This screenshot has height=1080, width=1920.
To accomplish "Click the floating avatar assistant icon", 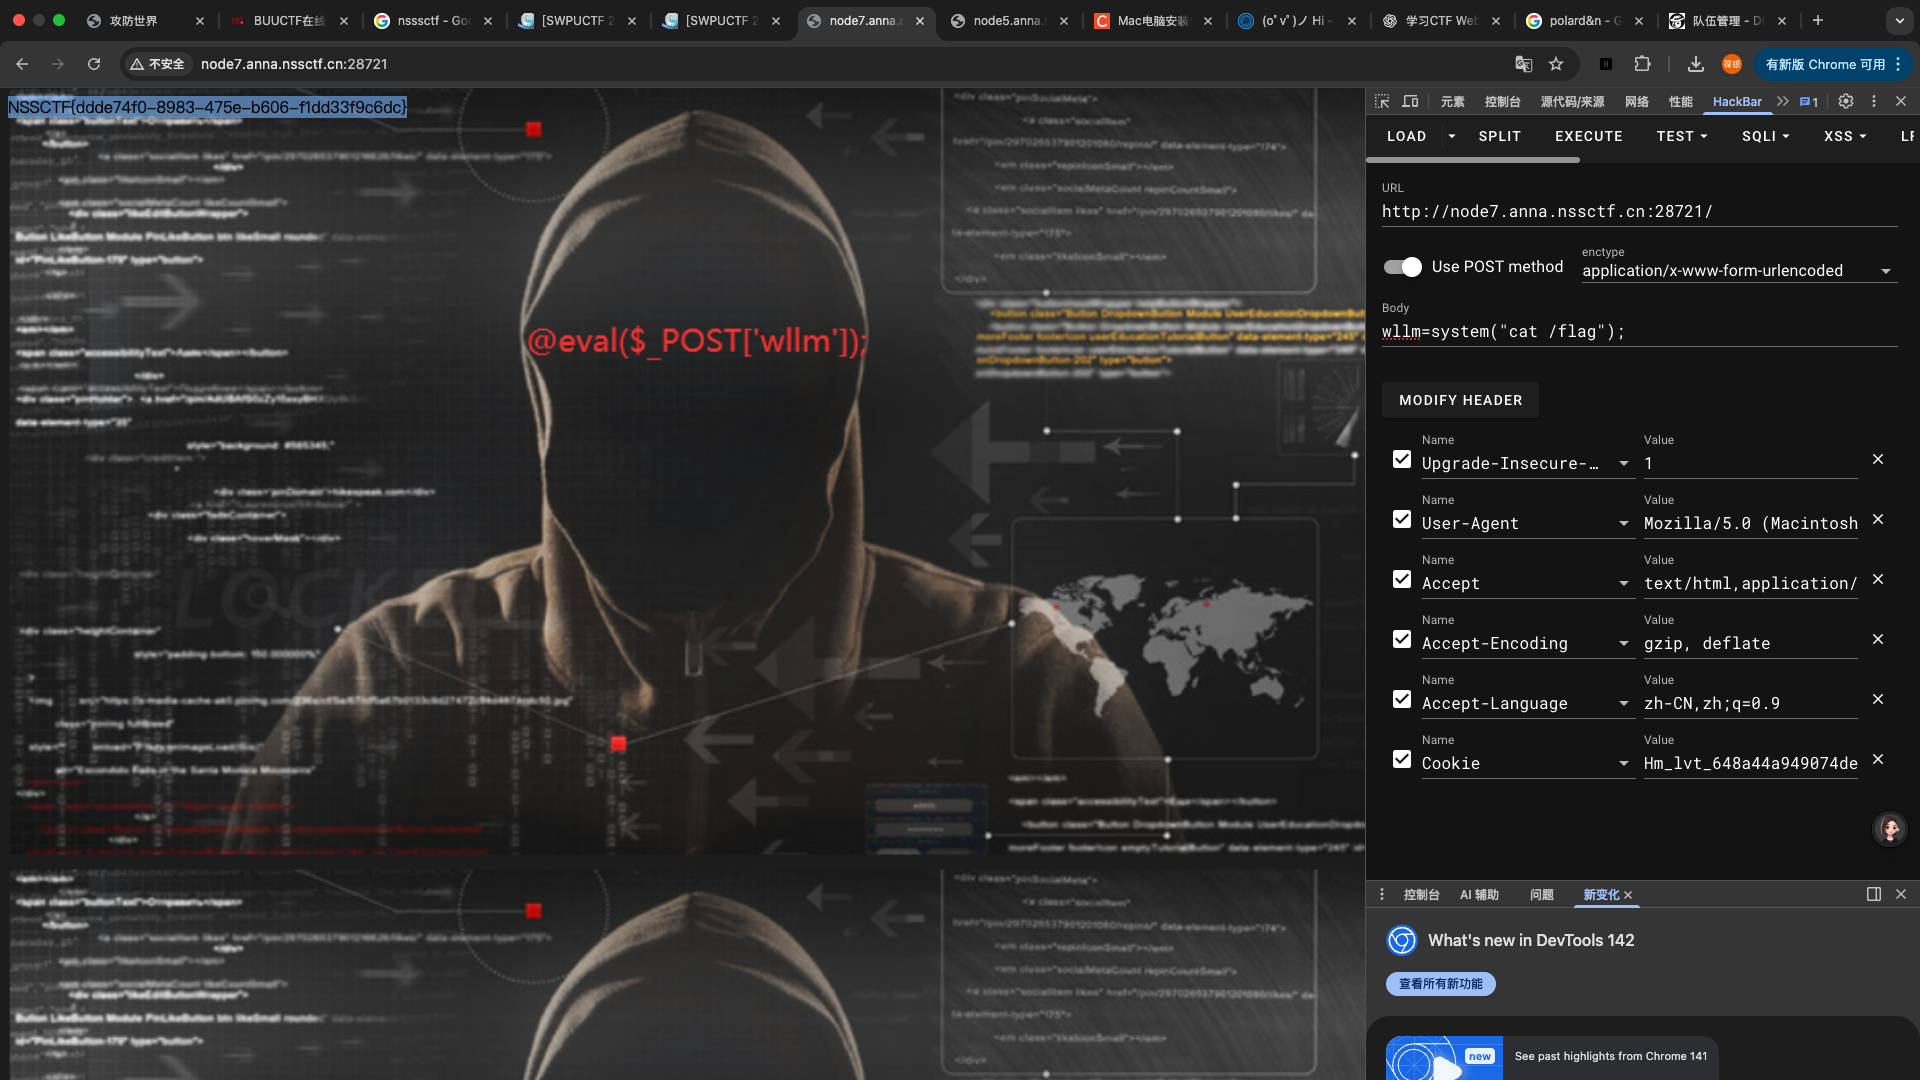I will tap(1890, 829).
